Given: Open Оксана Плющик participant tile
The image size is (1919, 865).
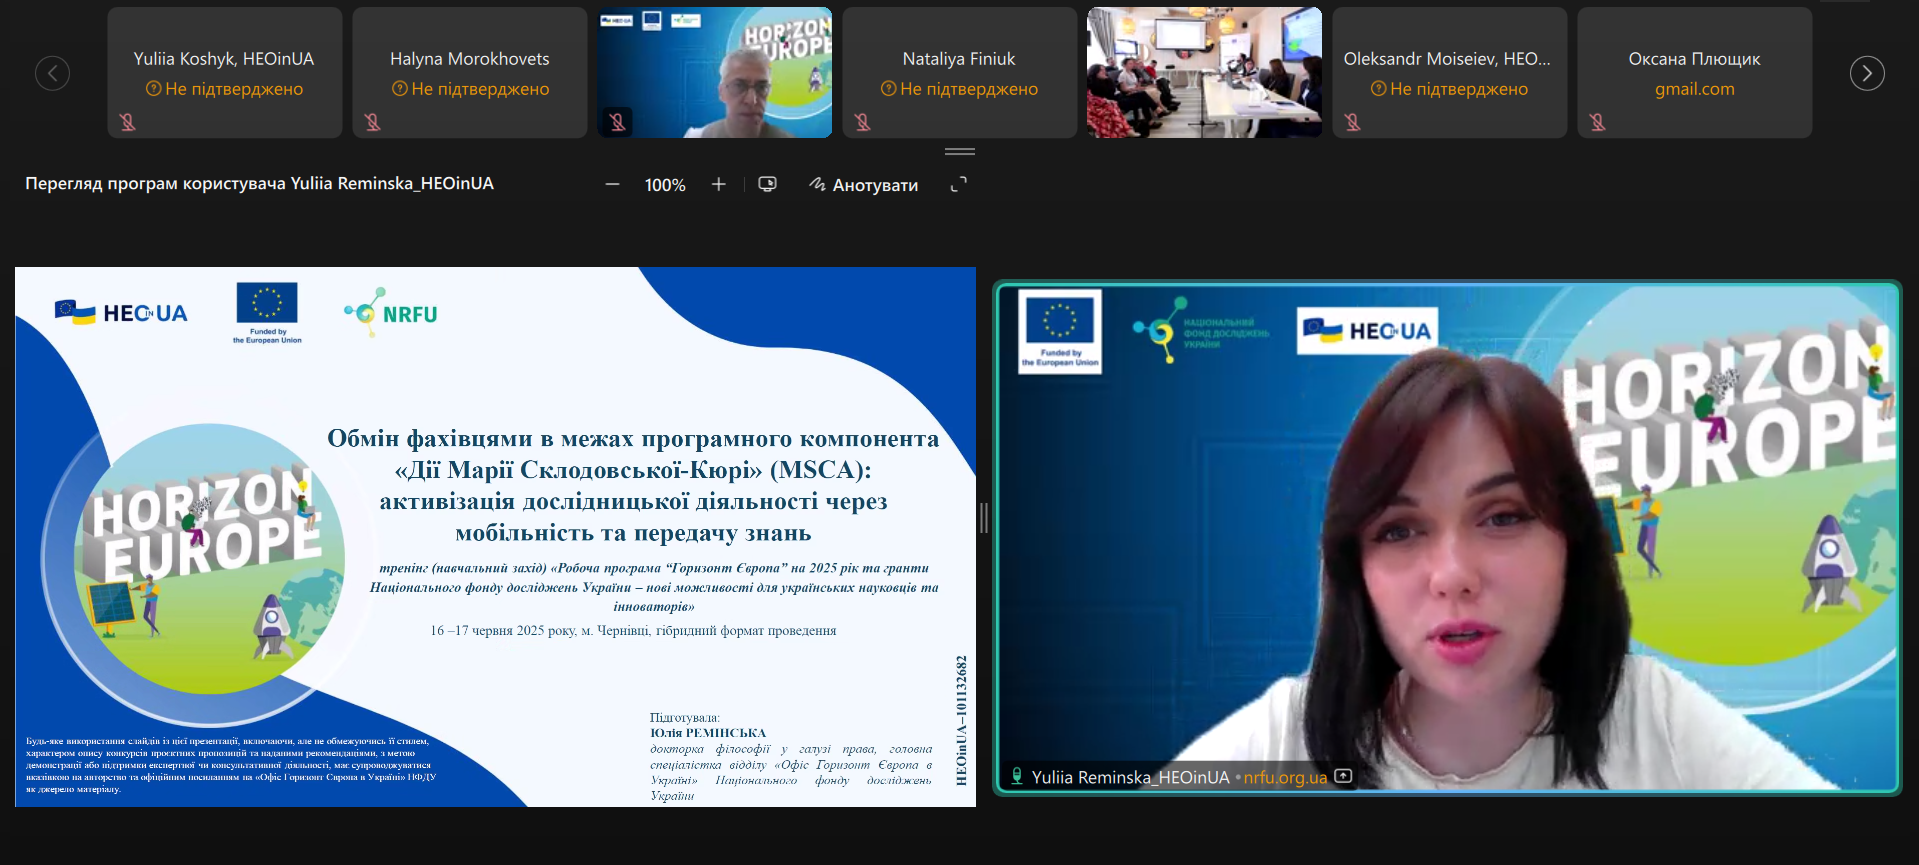Looking at the screenshot, I should click(x=1695, y=72).
